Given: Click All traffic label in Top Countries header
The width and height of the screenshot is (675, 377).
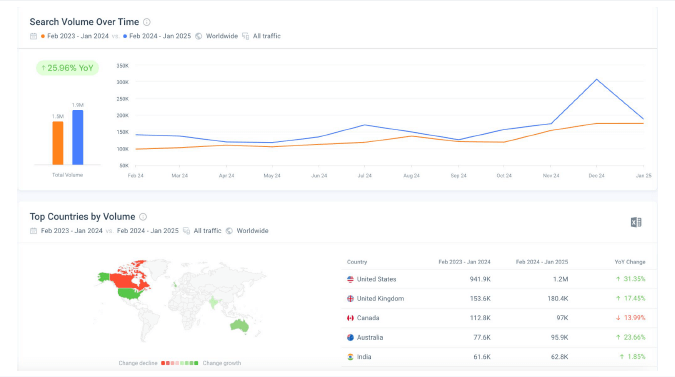Looking at the screenshot, I should (x=207, y=231).
